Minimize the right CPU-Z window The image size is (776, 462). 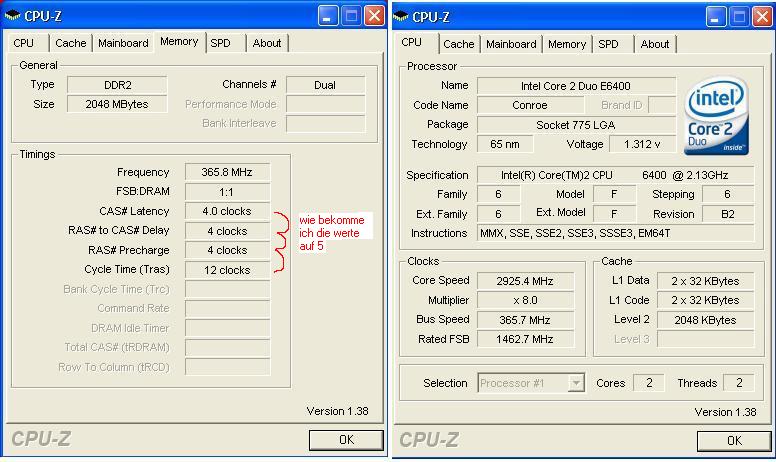click(x=715, y=17)
